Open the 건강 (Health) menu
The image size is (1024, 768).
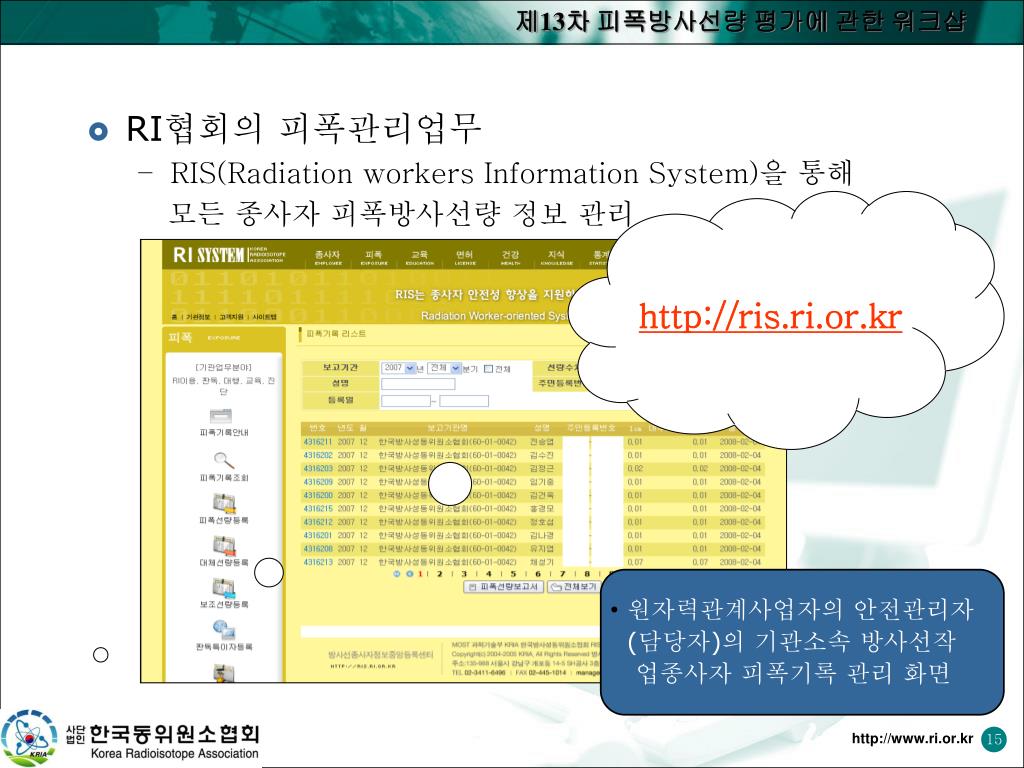(510, 257)
